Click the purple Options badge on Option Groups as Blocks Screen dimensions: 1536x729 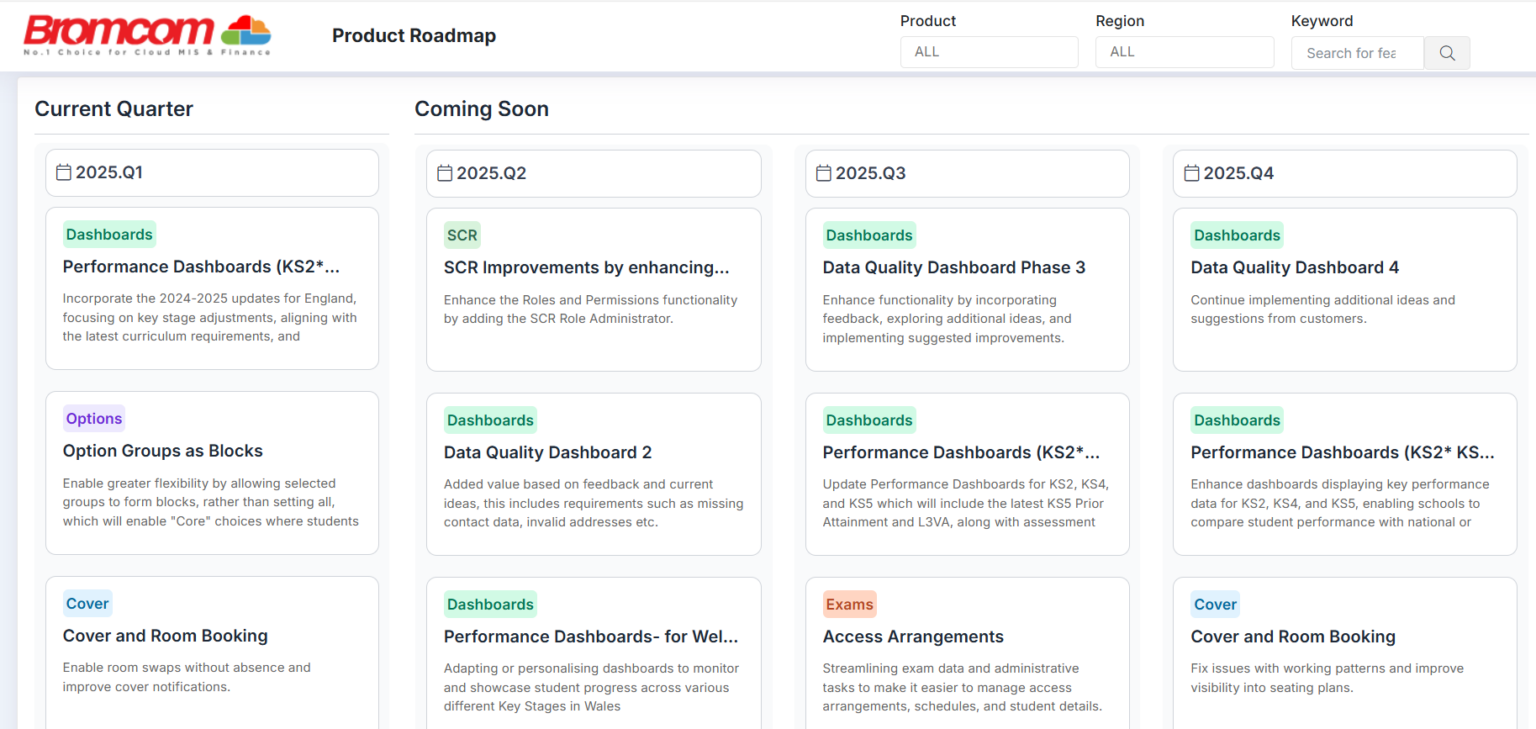[93, 418]
